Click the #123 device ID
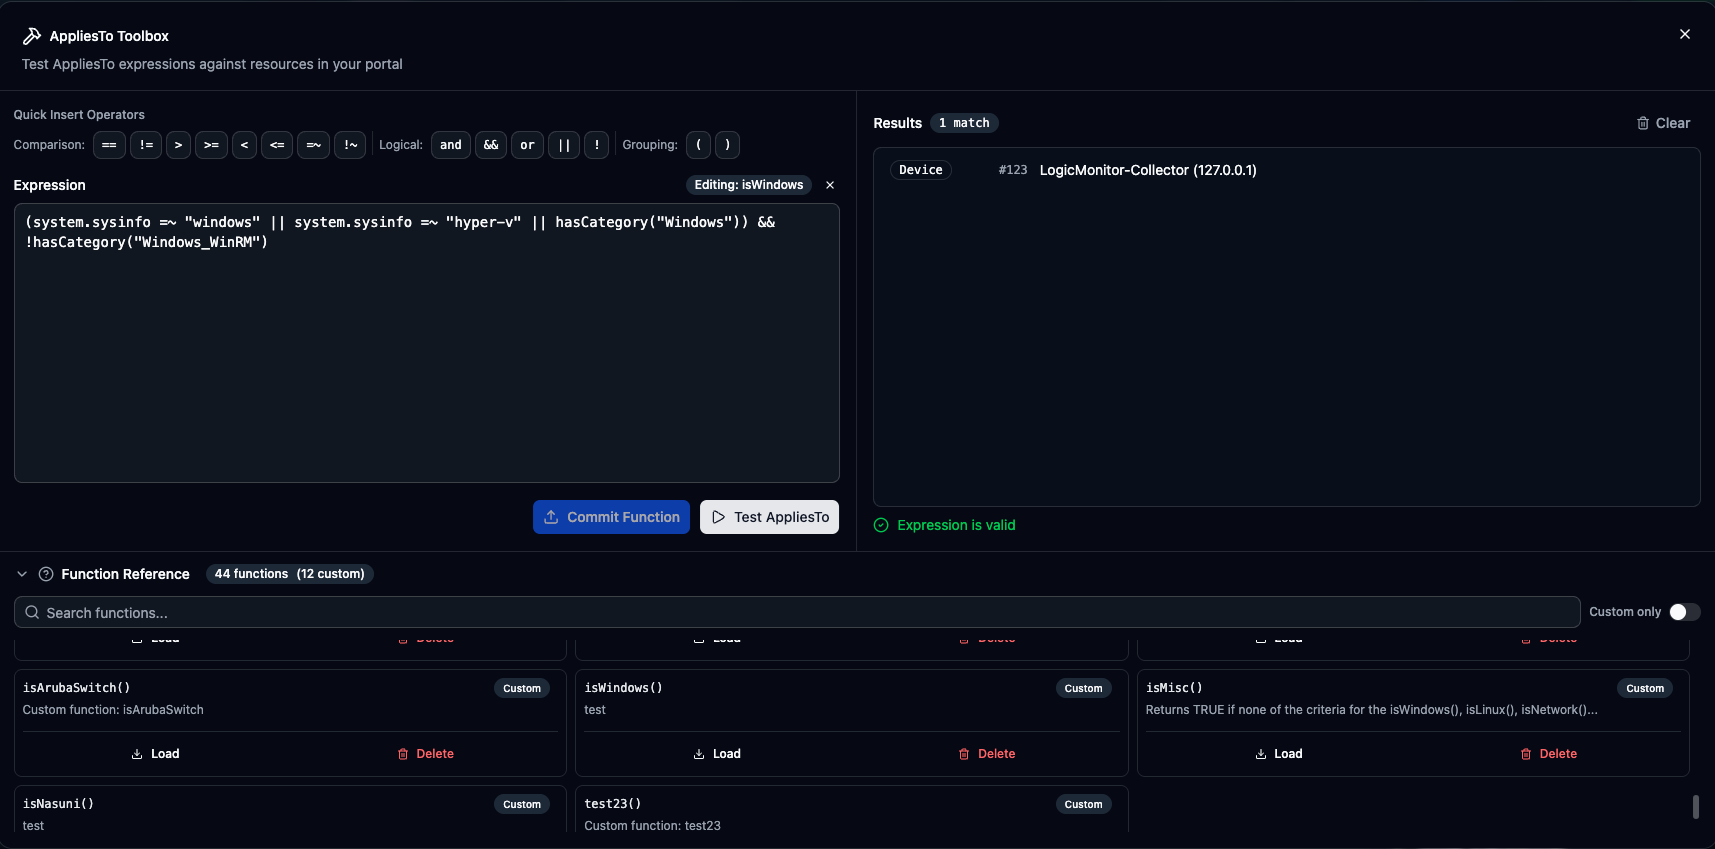1715x849 pixels. [x=1013, y=170]
